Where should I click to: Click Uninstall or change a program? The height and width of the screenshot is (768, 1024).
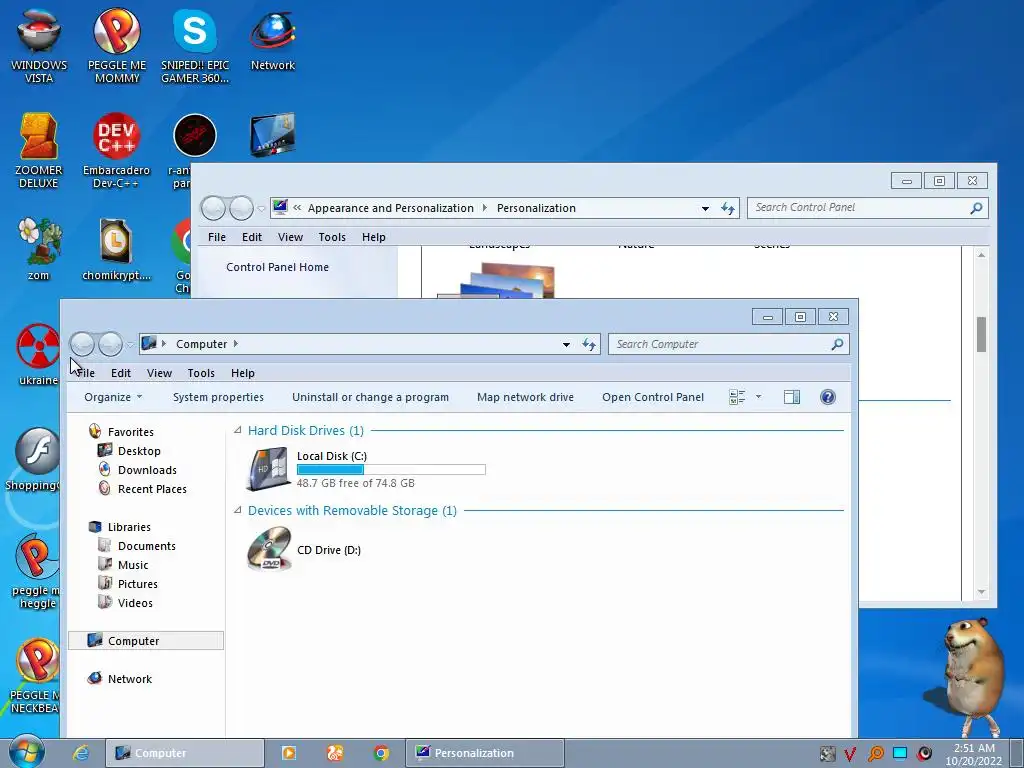(370, 397)
